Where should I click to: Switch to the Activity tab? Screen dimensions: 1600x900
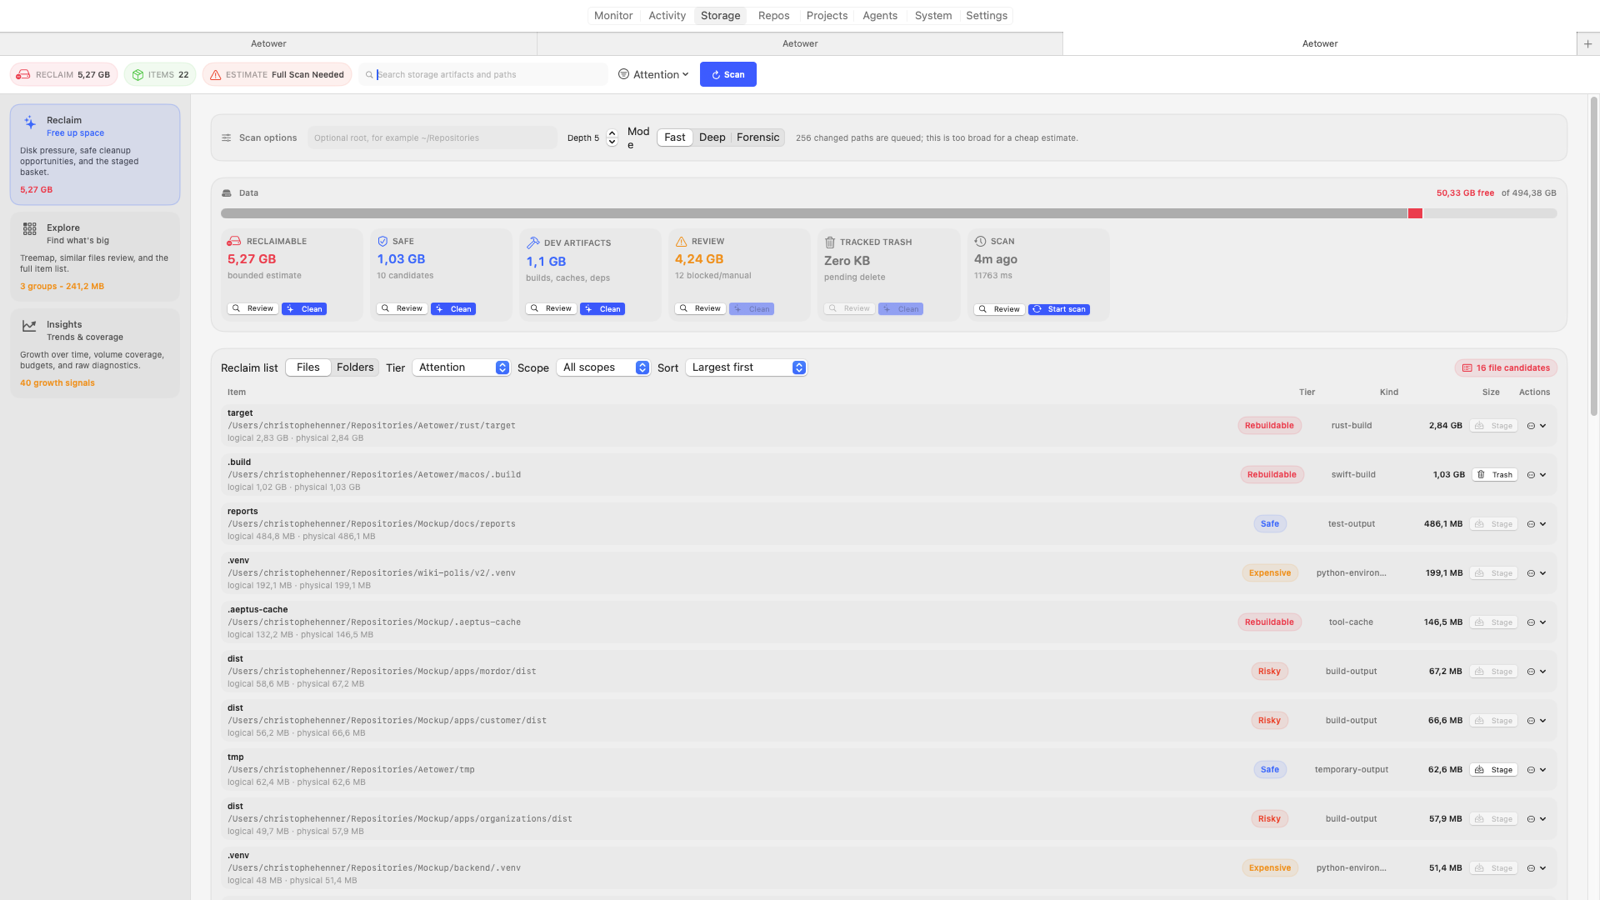click(667, 15)
